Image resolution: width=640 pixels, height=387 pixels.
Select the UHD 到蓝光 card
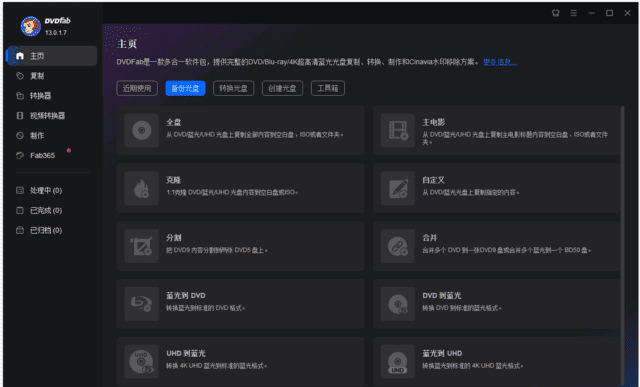pos(240,362)
